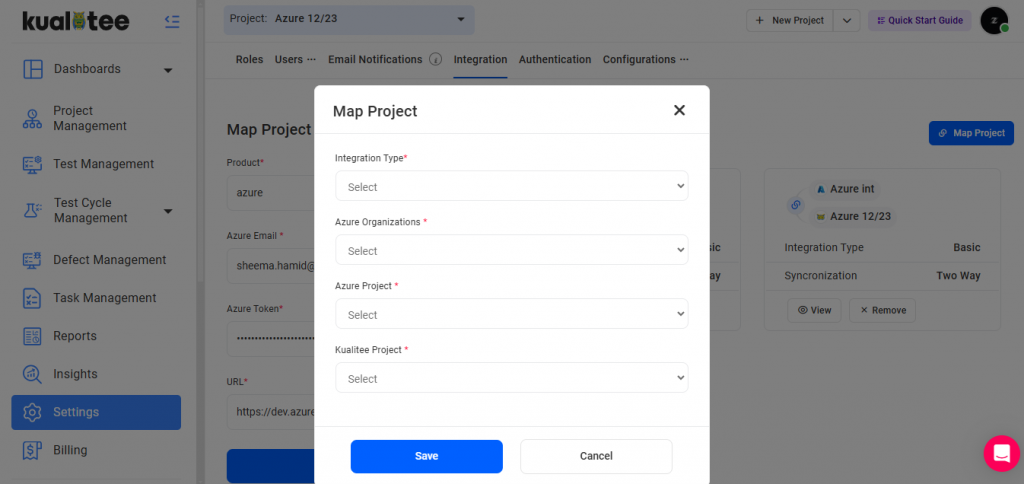Click the Azure Email field

(270, 266)
